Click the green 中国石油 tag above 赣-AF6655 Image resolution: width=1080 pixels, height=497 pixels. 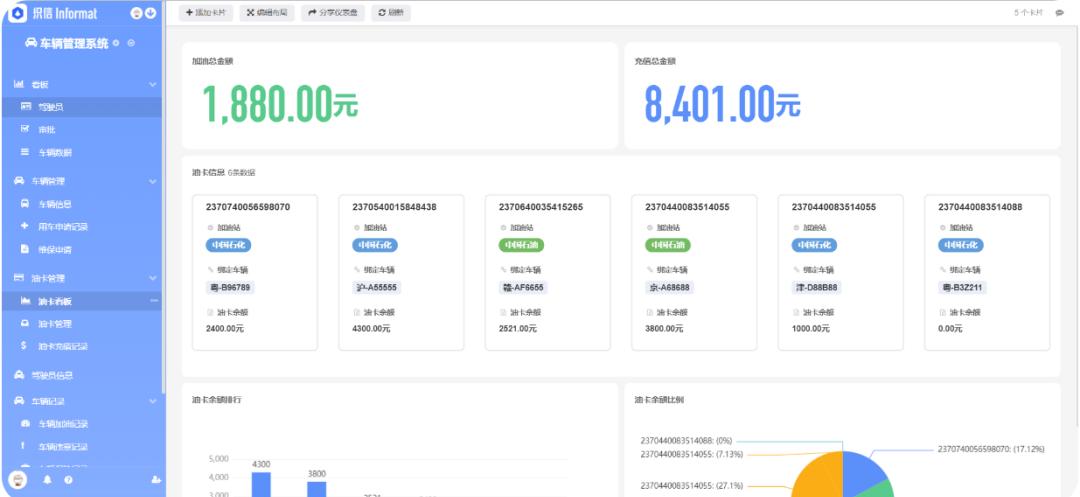(521, 244)
